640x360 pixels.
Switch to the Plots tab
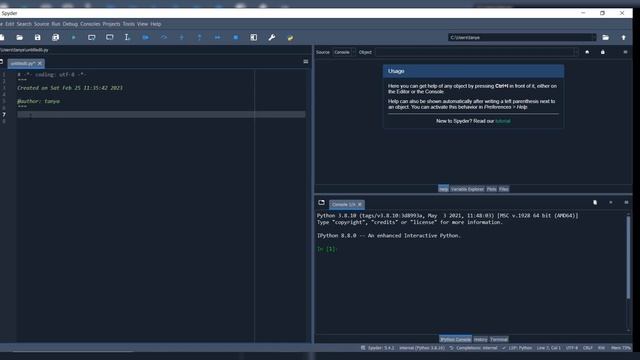point(491,189)
